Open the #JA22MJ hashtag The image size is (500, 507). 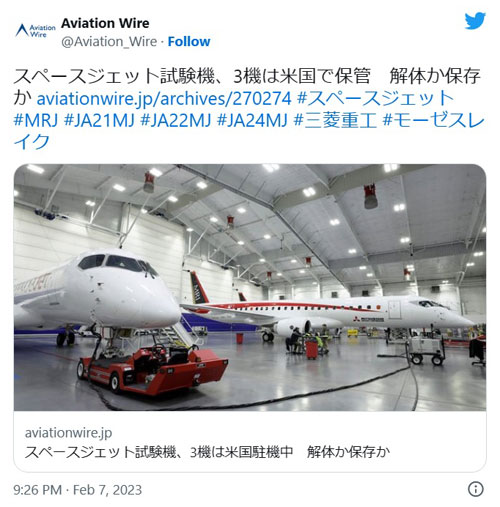176,120
